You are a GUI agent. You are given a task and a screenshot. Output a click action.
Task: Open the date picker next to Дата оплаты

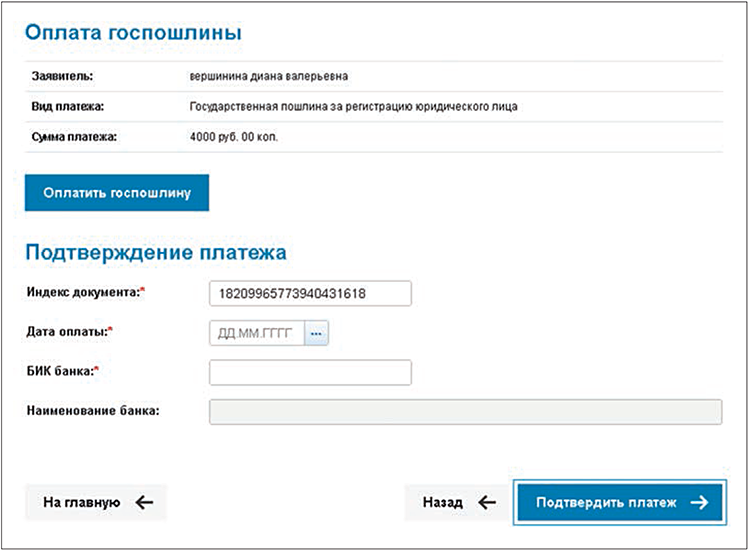pyautogui.click(x=318, y=334)
